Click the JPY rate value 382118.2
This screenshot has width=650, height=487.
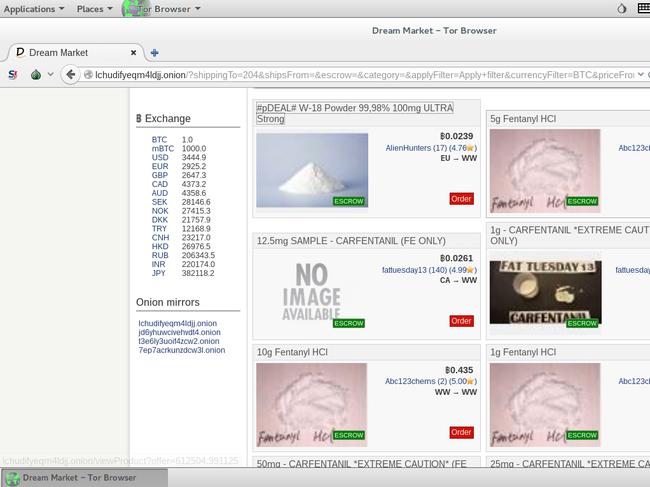click(198, 273)
